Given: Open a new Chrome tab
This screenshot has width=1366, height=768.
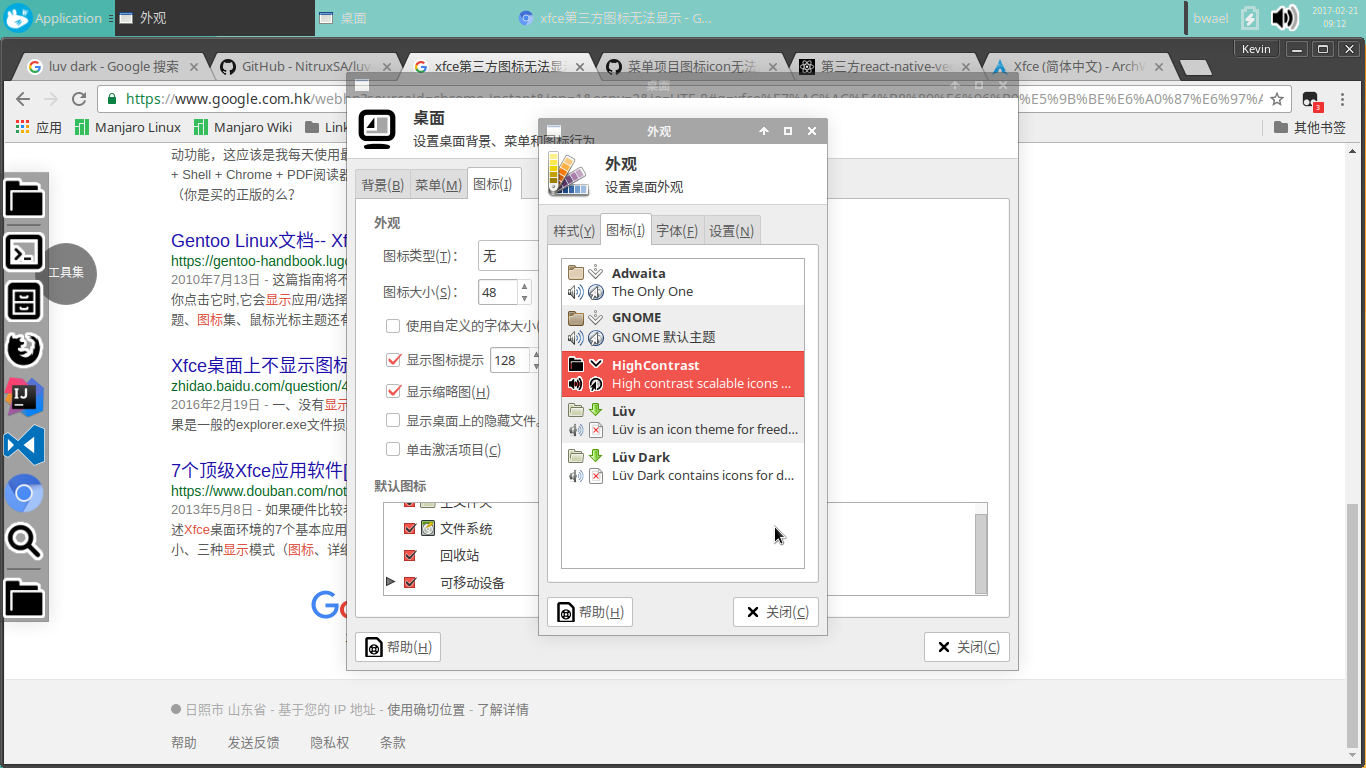Looking at the screenshot, I should tap(1195, 67).
